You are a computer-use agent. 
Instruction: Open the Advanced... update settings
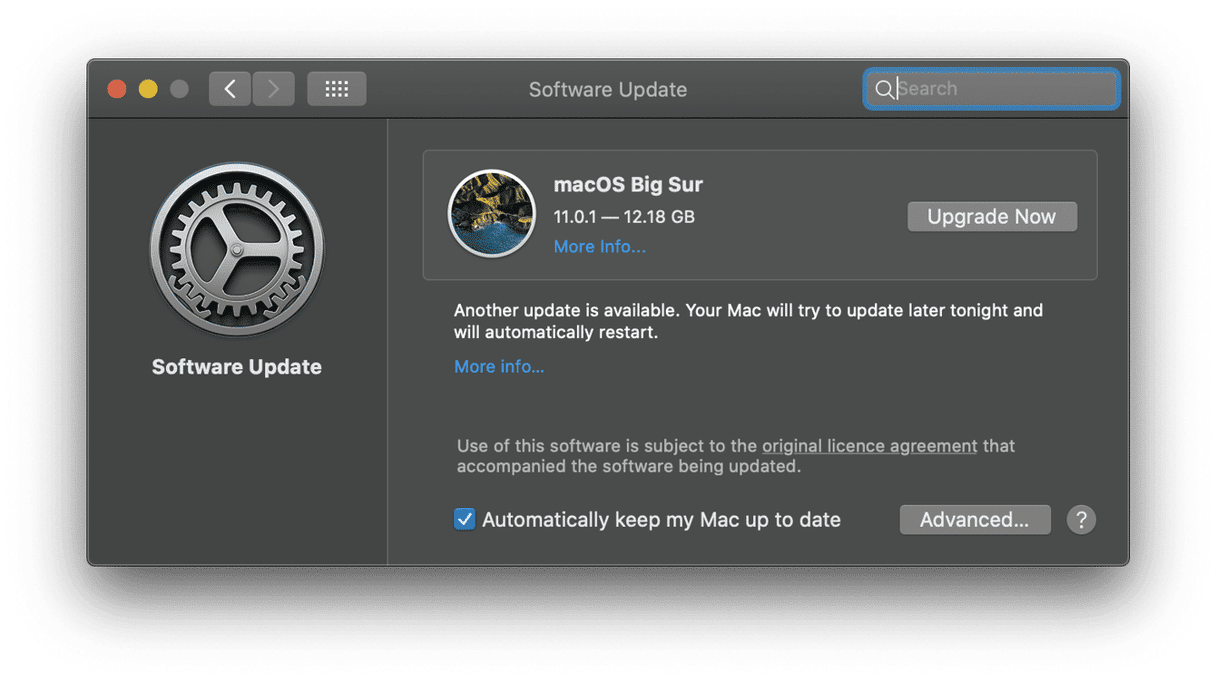tap(974, 519)
